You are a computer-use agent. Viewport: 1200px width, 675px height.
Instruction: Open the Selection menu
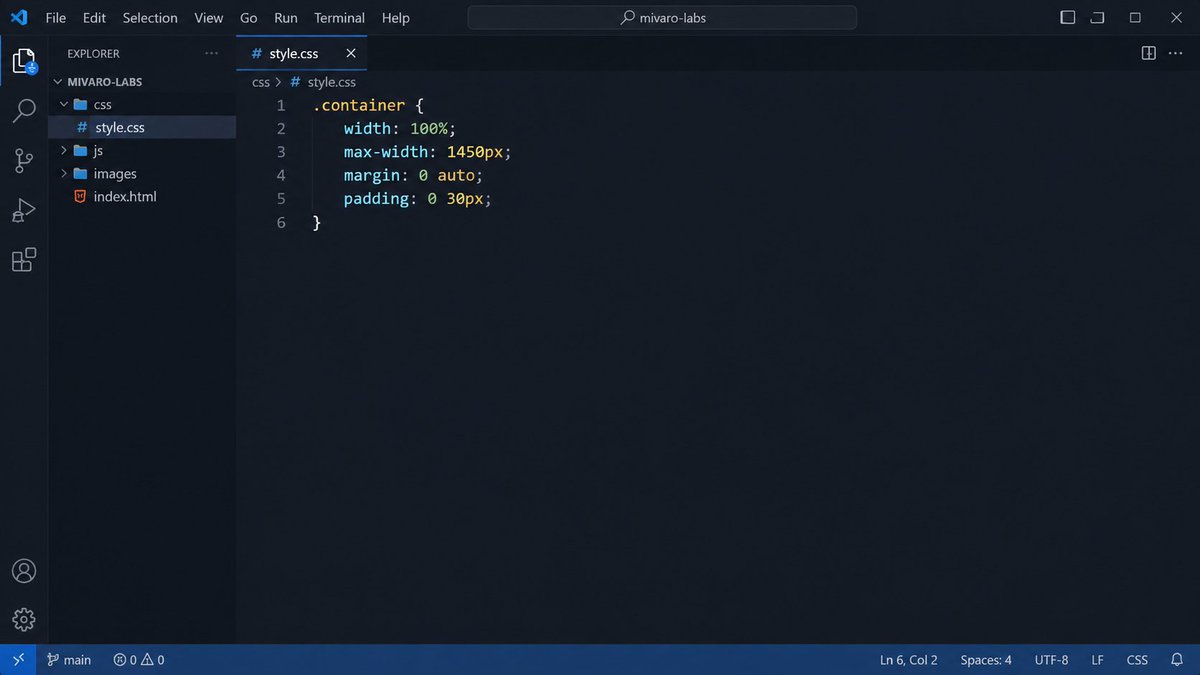150,18
